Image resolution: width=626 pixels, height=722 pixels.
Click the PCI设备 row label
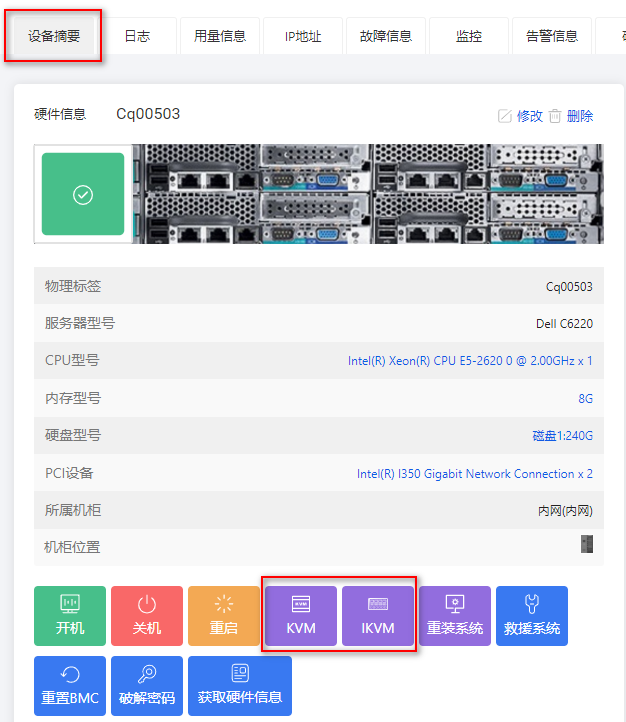(x=69, y=473)
